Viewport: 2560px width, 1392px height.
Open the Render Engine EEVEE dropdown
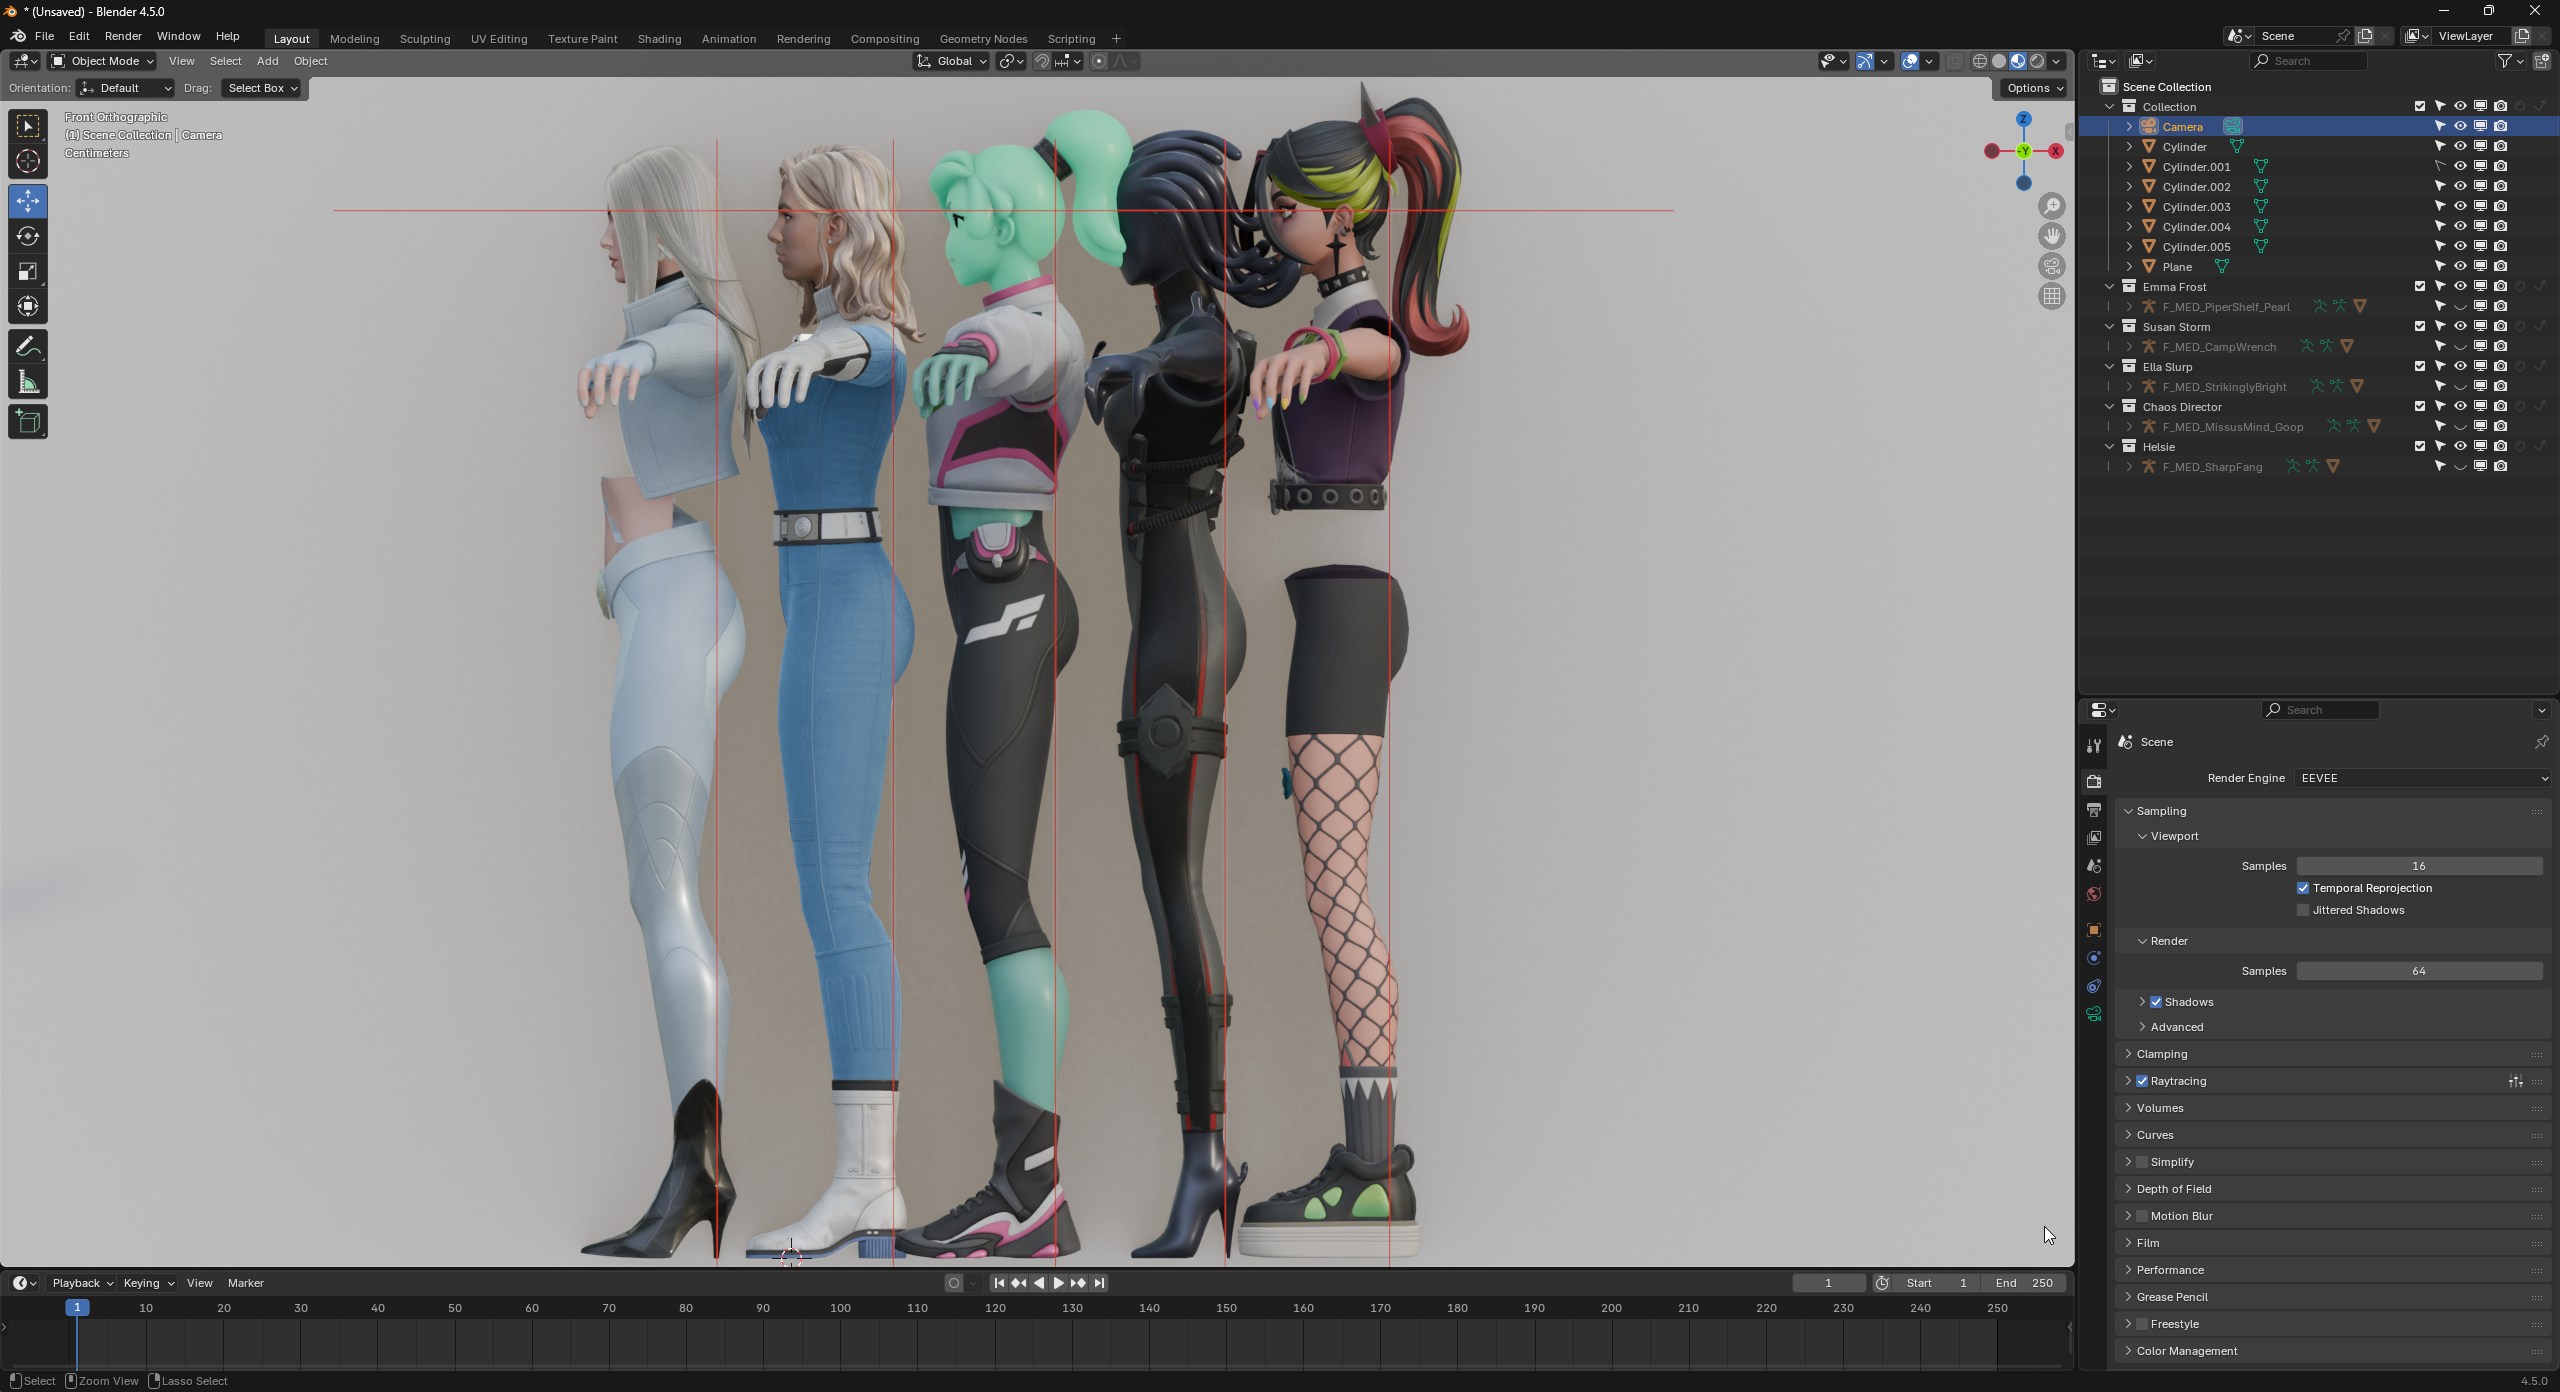point(2423,778)
